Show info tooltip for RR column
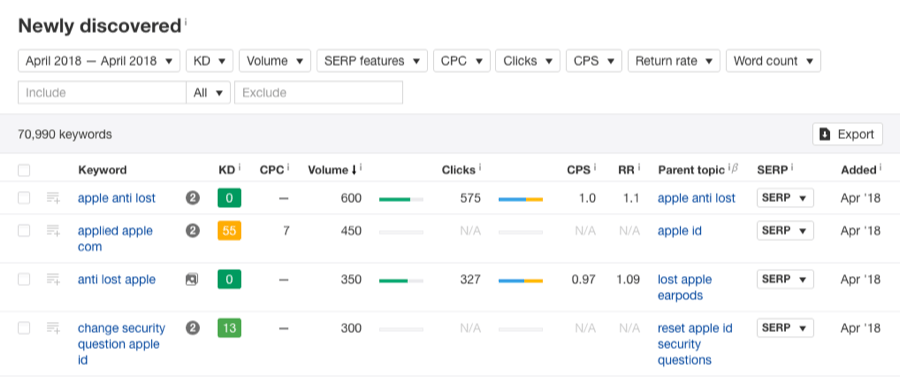The width and height of the screenshot is (900, 377). click(639, 167)
